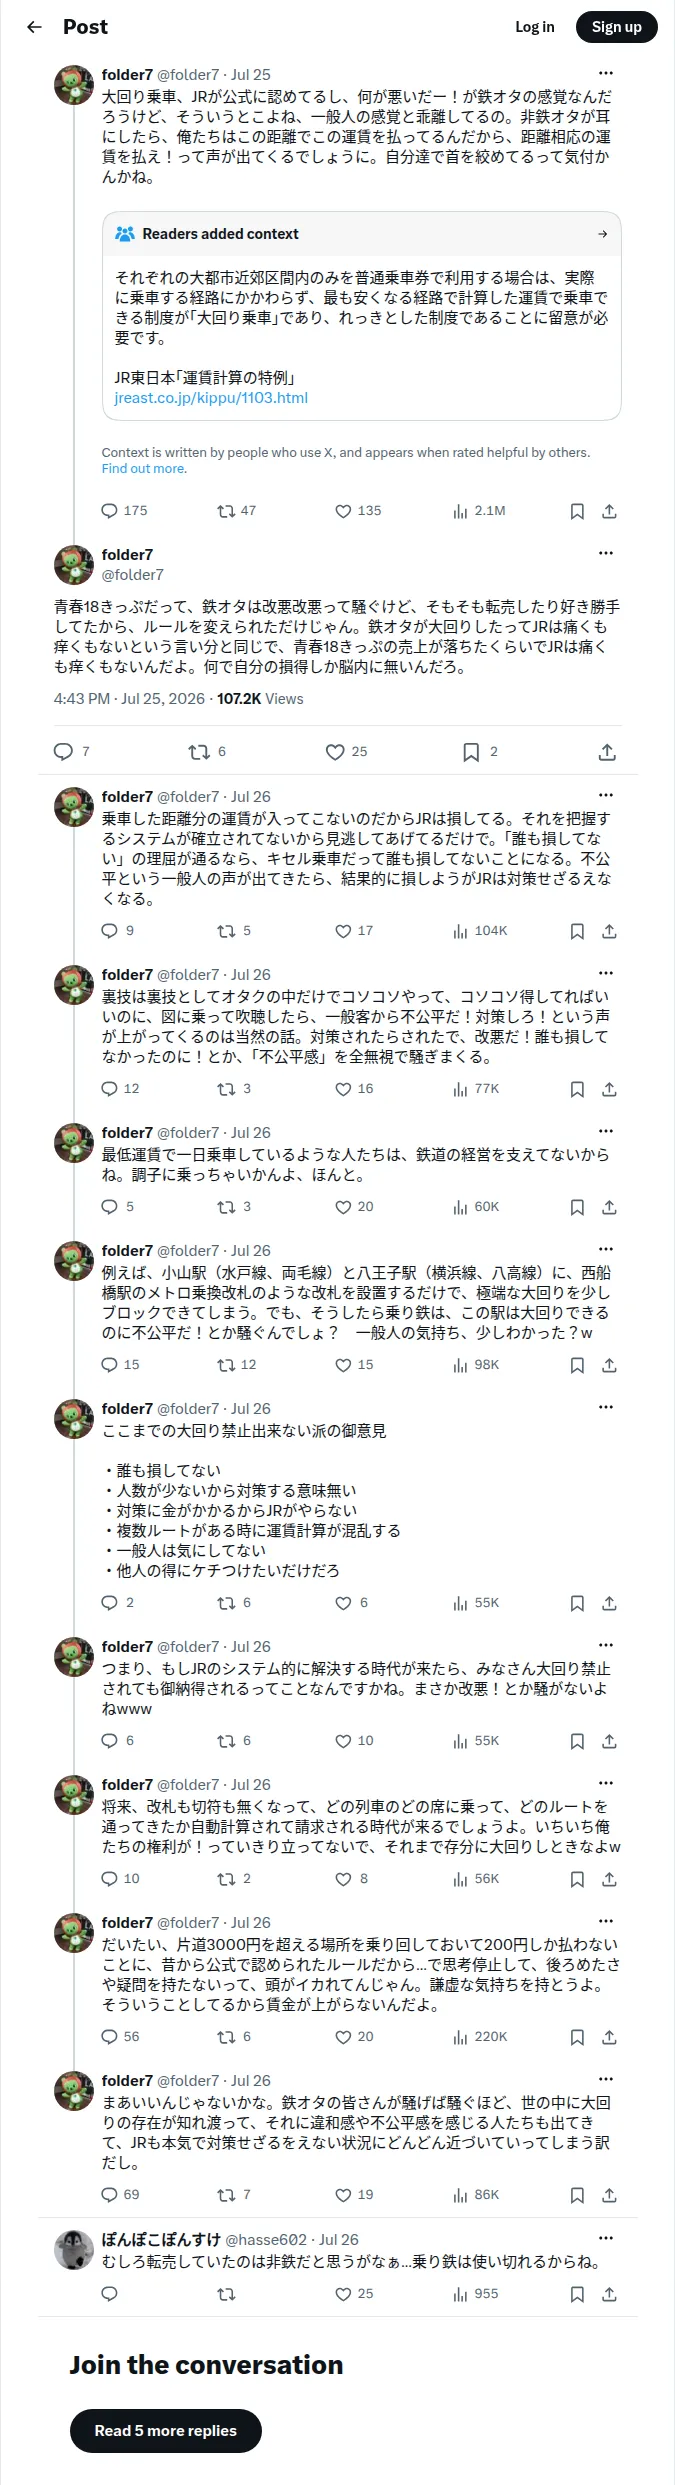Open the three-dot menu beside main folder7 post
This screenshot has width=675, height=2485.
[x=606, y=554]
